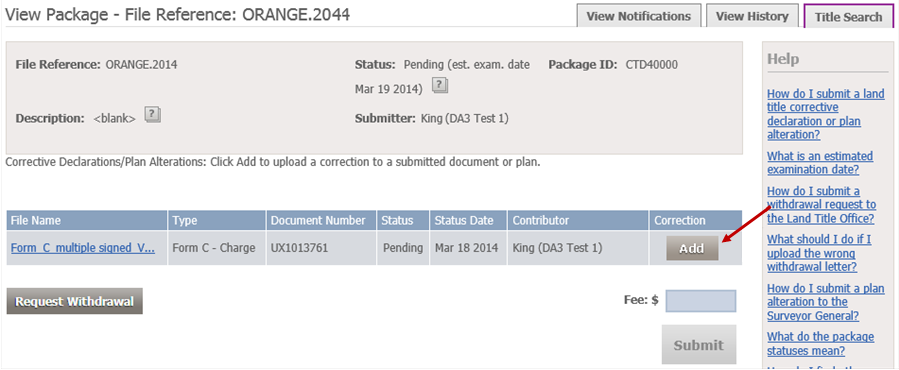
Task: Switch to the View History tab
Action: coord(752,16)
